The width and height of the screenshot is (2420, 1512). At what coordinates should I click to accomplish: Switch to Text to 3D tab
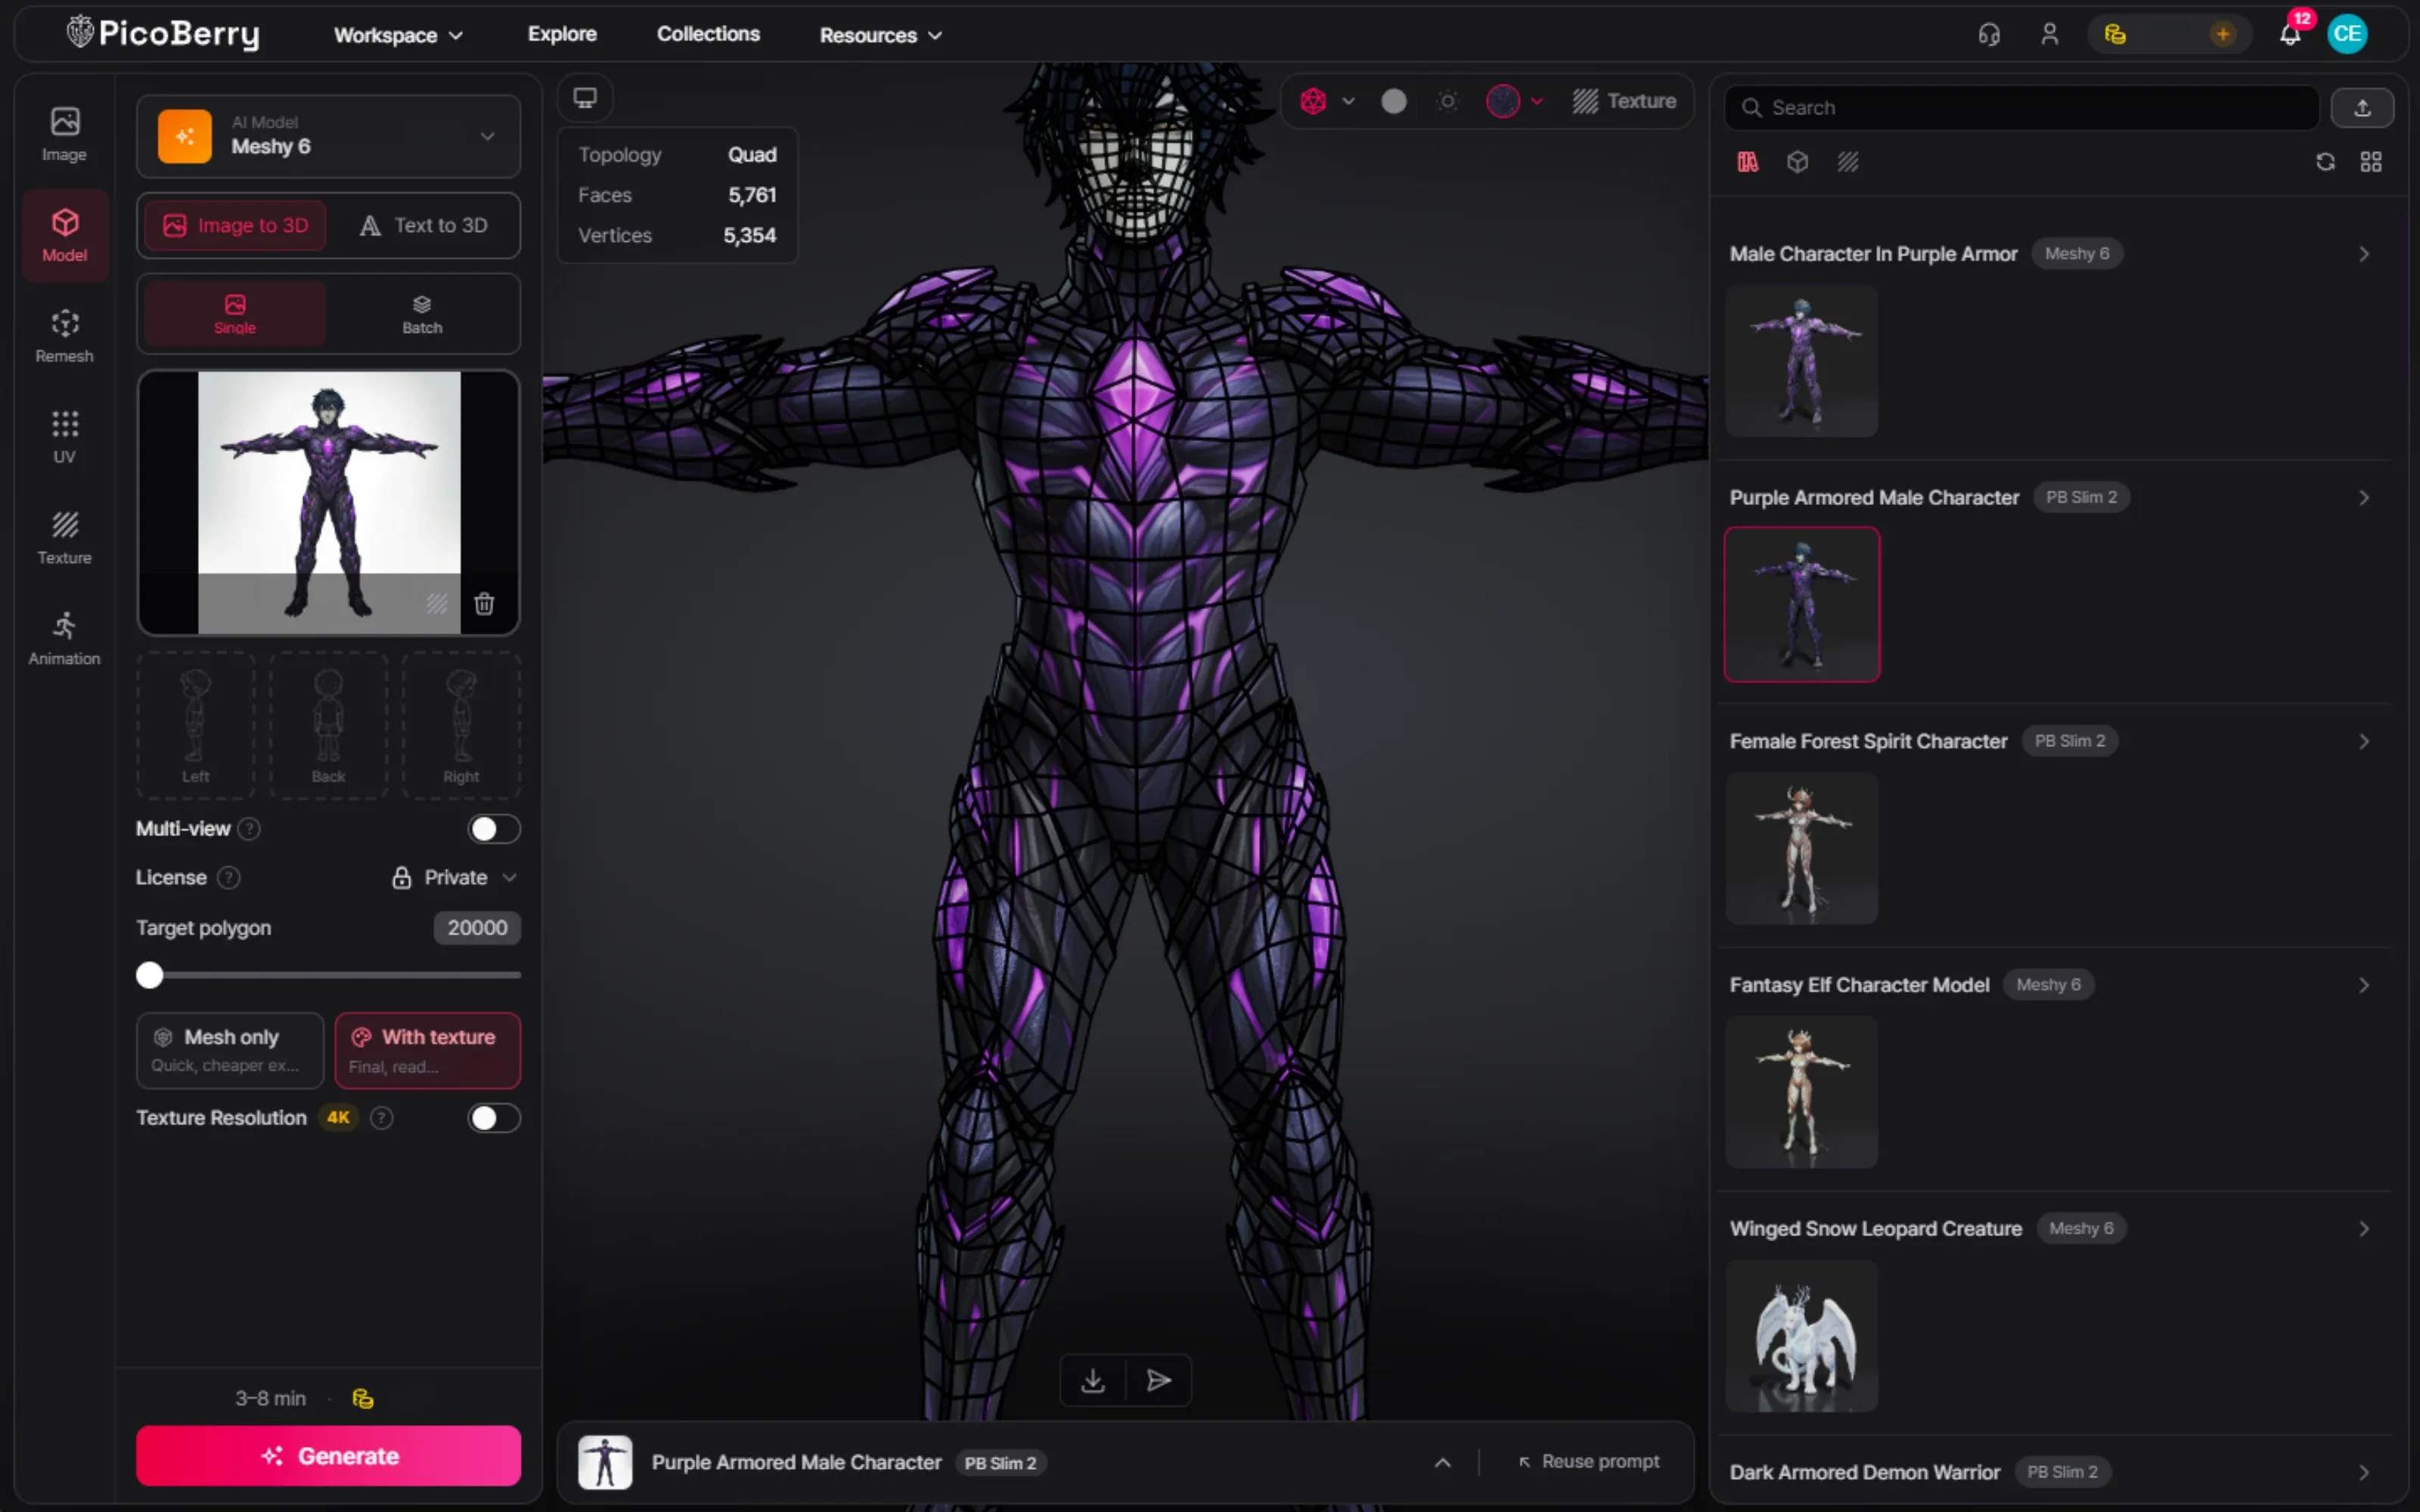tap(423, 225)
